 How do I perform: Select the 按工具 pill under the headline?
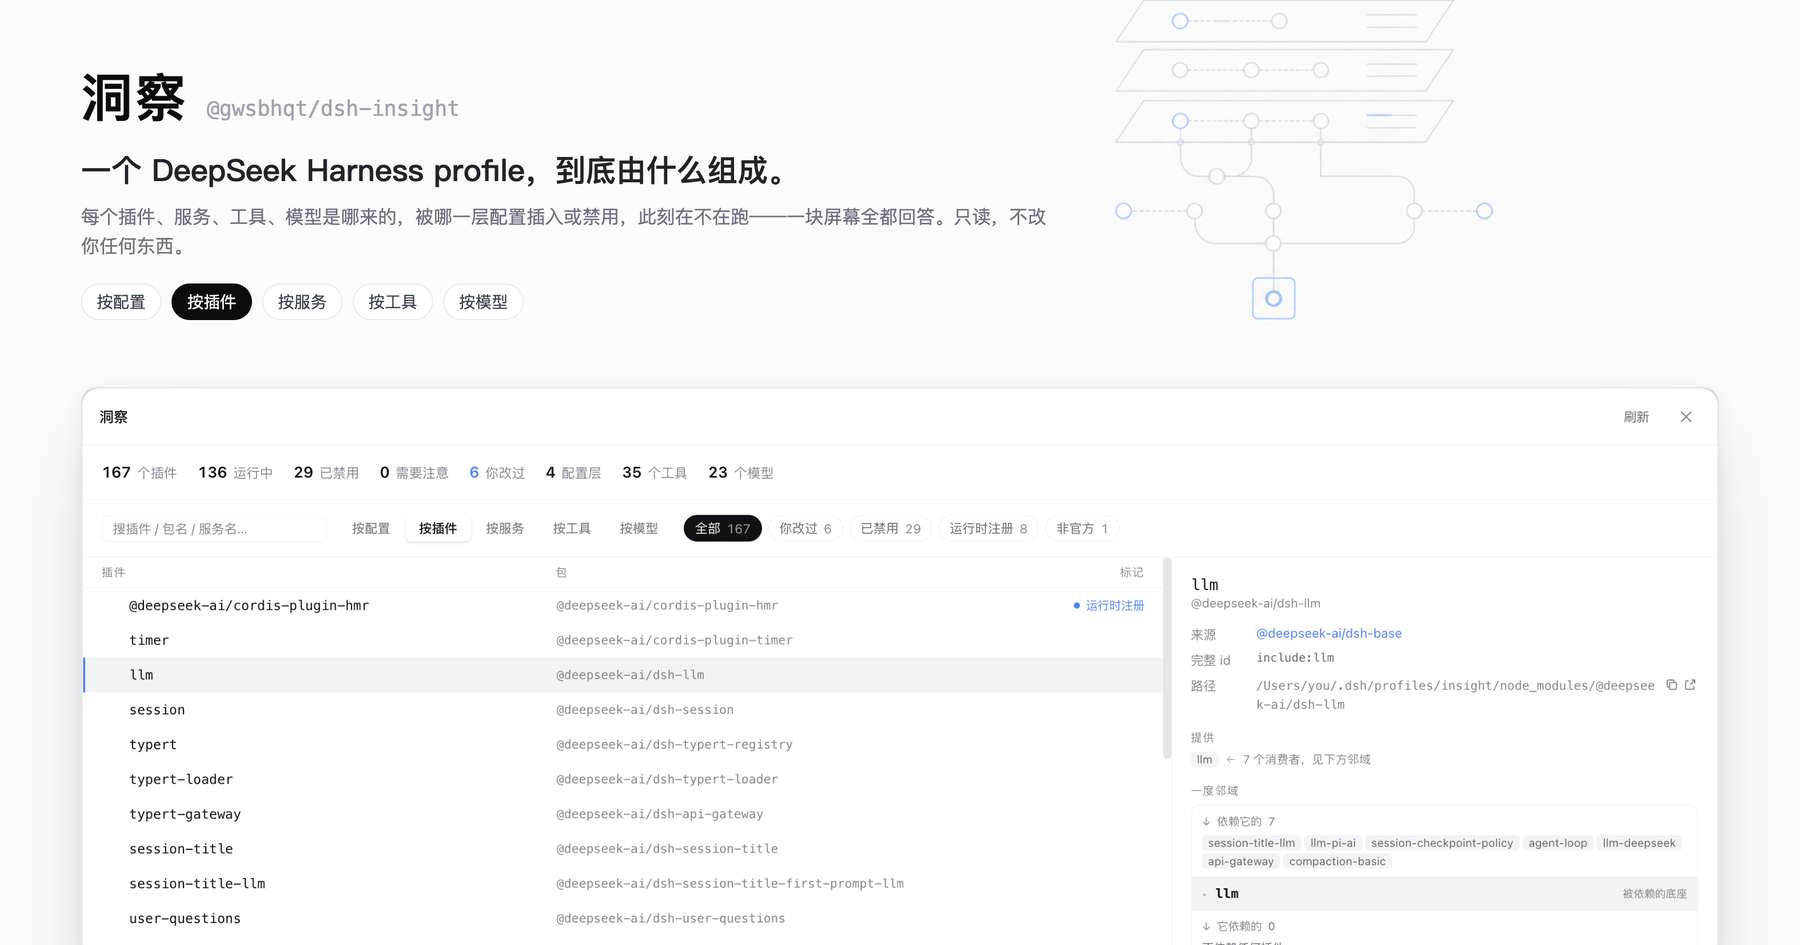(392, 302)
